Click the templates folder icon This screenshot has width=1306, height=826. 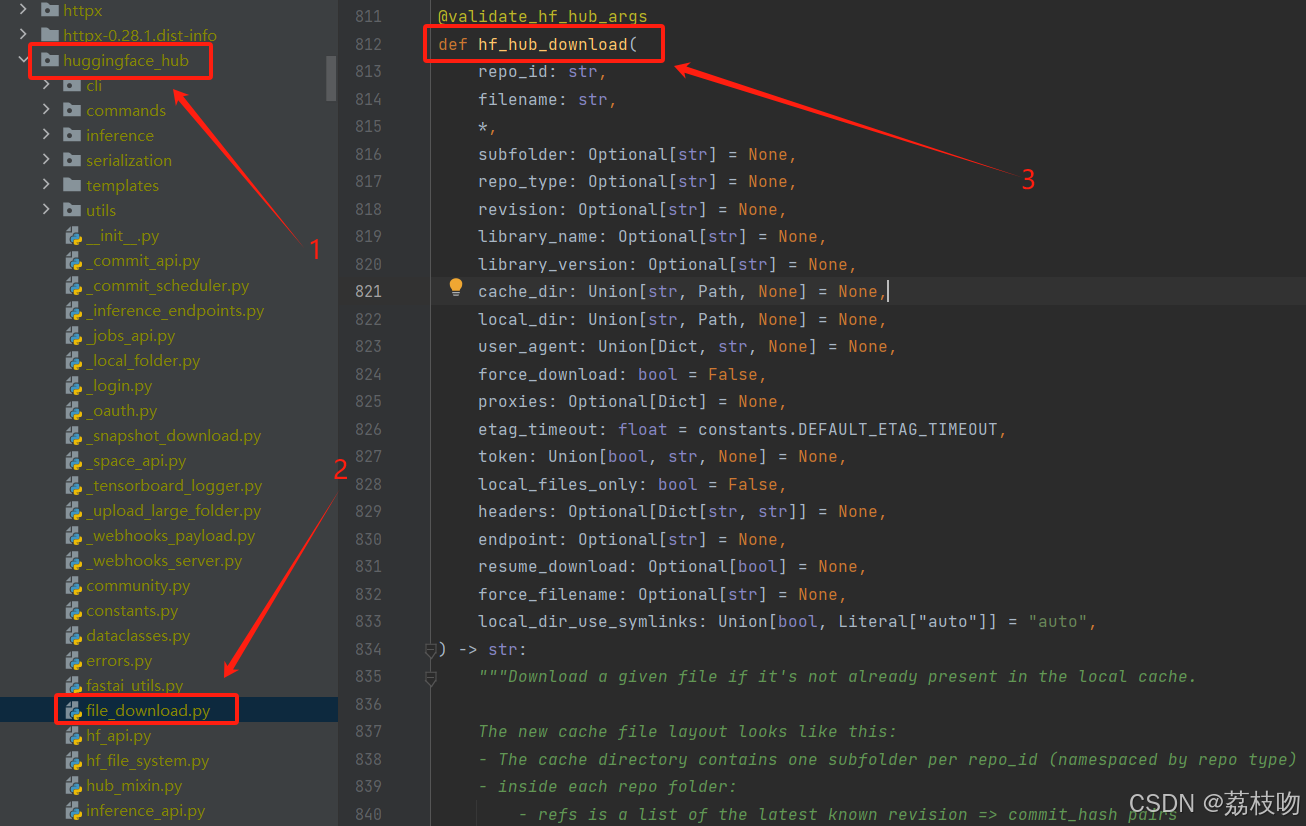pyautogui.click(x=71, y=185)
